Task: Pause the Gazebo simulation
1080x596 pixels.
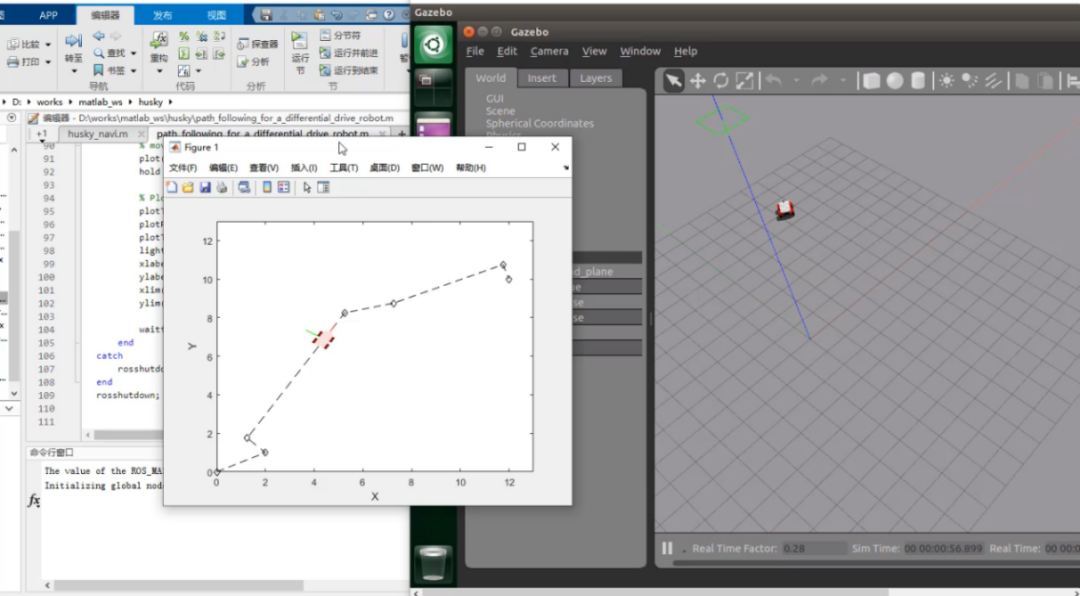Action: coord(667,548)
